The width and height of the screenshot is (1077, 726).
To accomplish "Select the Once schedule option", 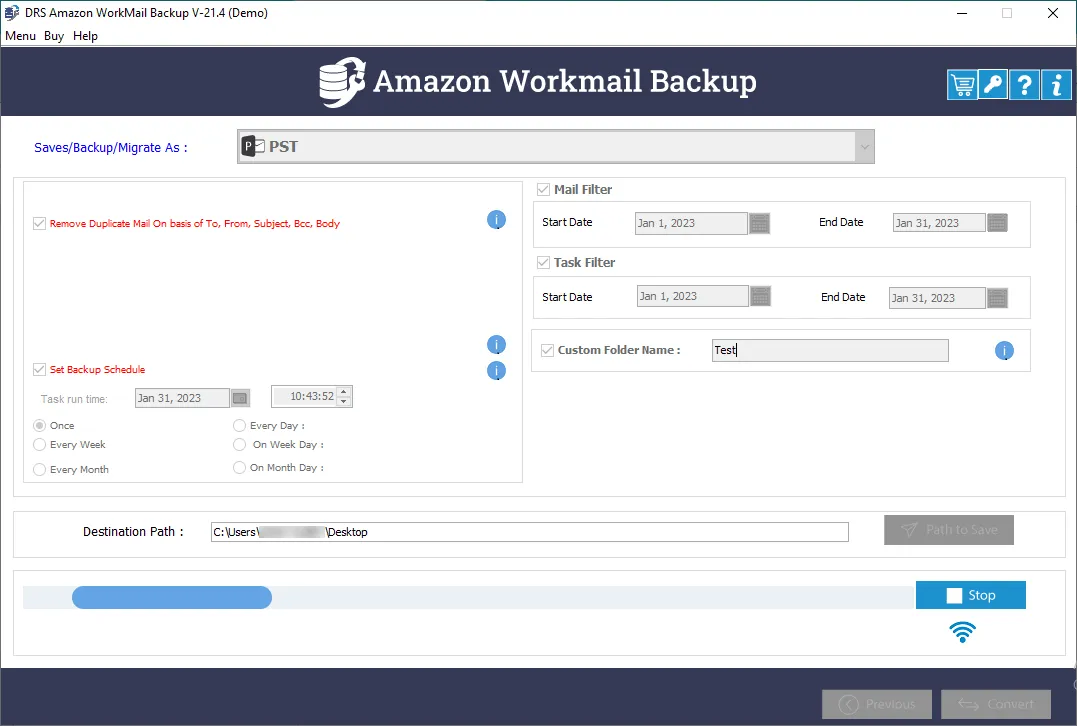I will pyautogui.click(x=39, y=426).
